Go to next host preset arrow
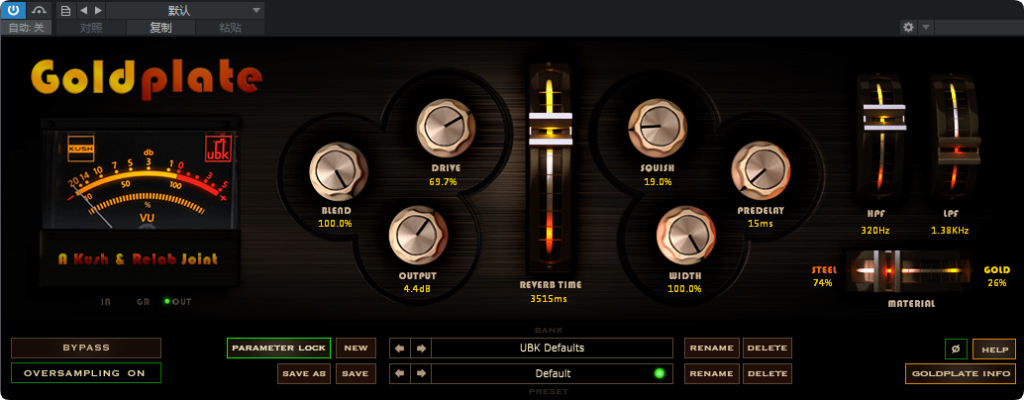The width and height of the screenshot is (1024, 400). coord(98,10)
